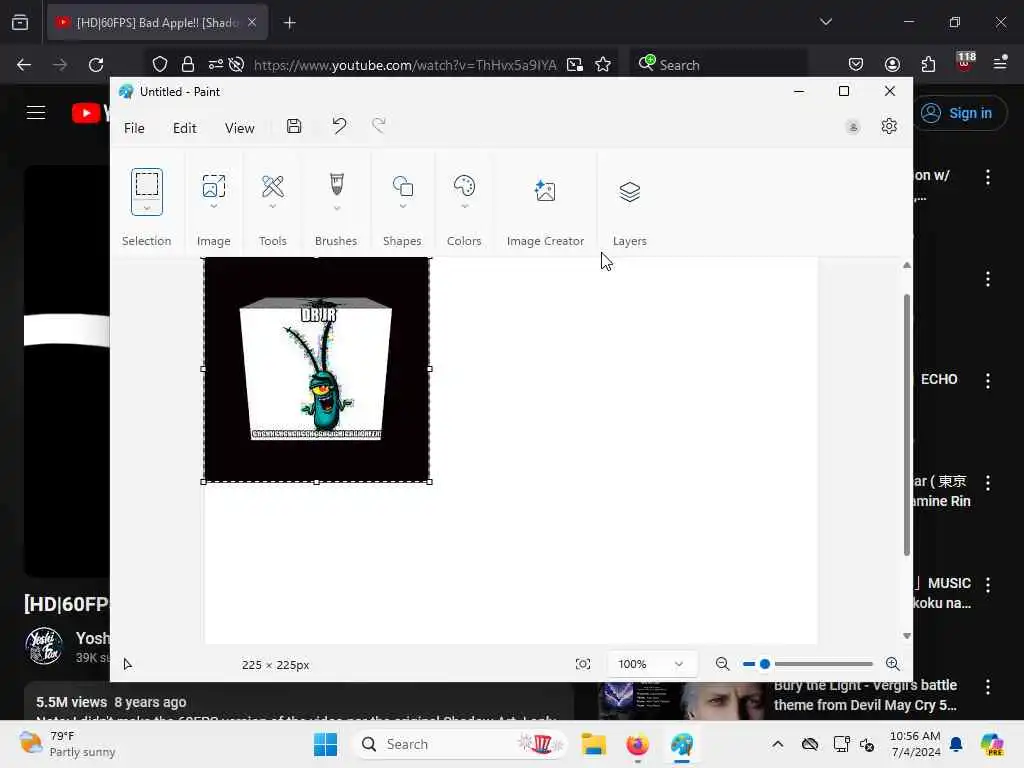
Task: Zoom out of the Paint canvas
Action: pyautogui.click(x=722, y=664)
